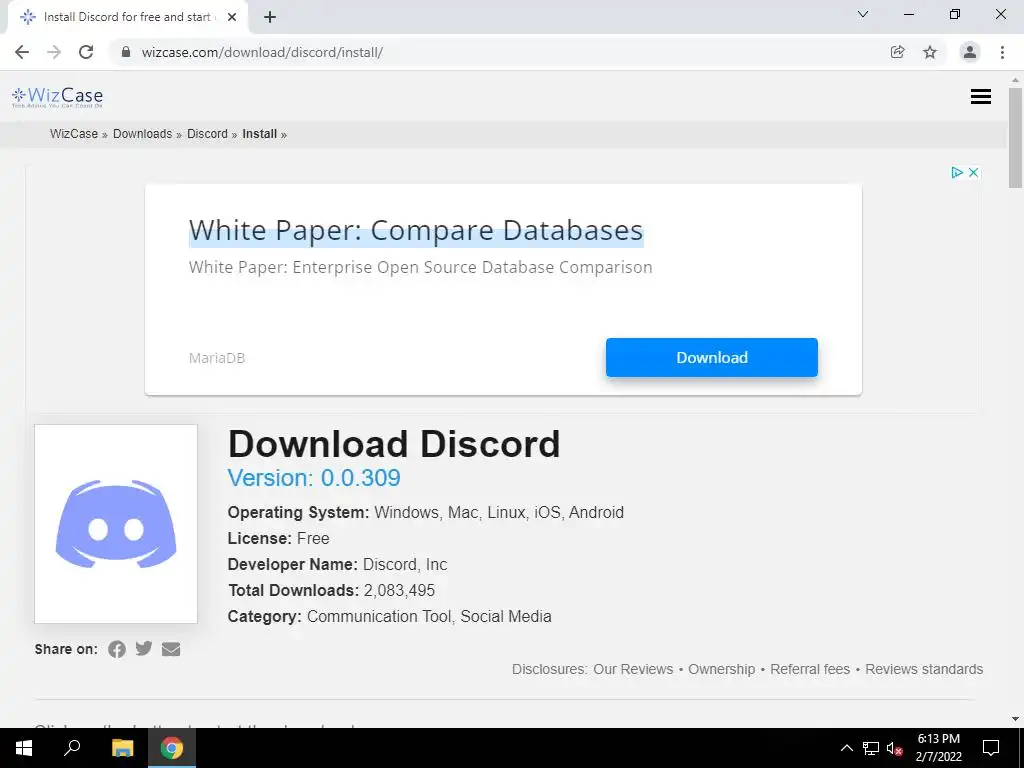Share on Facebook icon
The width and height of the screenshot is (1024, 768).
pos(117,649)
